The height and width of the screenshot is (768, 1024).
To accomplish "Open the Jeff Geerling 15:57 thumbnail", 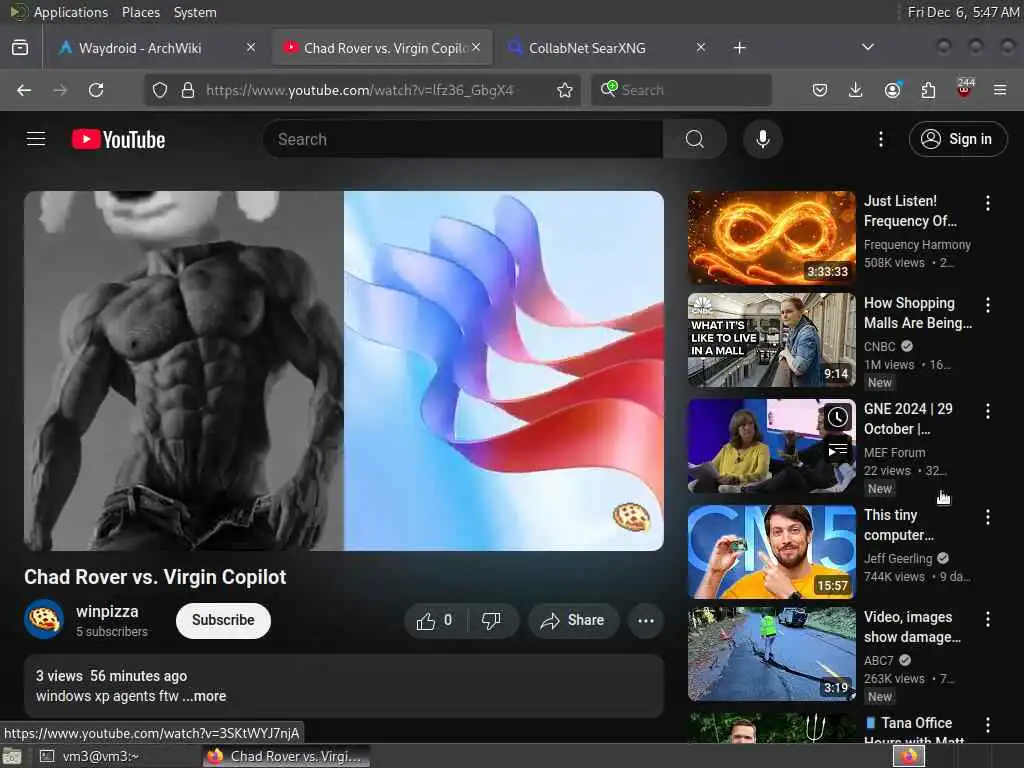I will (x=771, y=552).
